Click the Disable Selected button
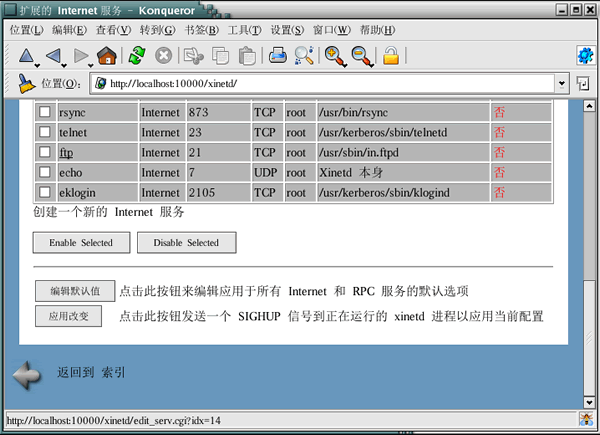 (186, 243)
